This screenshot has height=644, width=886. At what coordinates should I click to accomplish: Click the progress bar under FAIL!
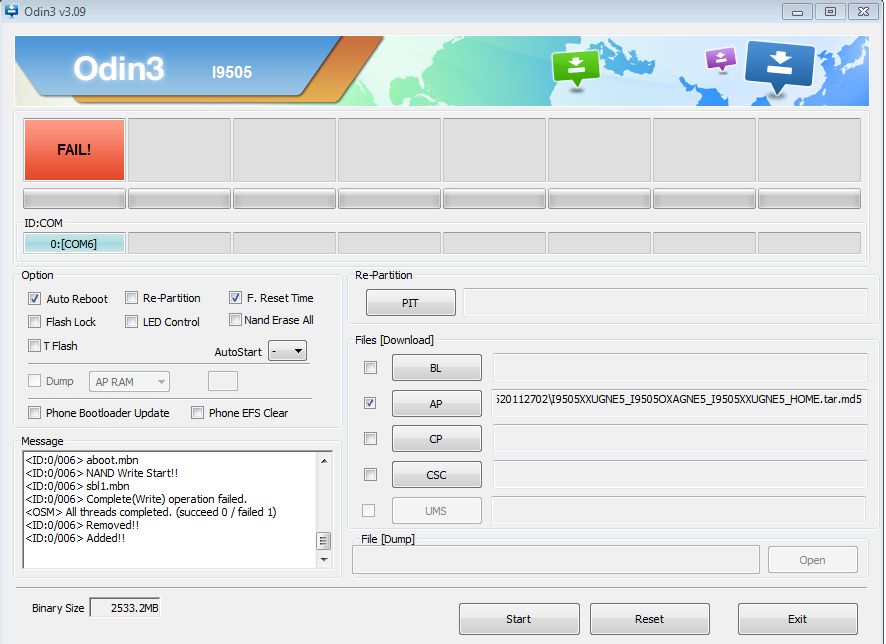click(x=74, y=198)
